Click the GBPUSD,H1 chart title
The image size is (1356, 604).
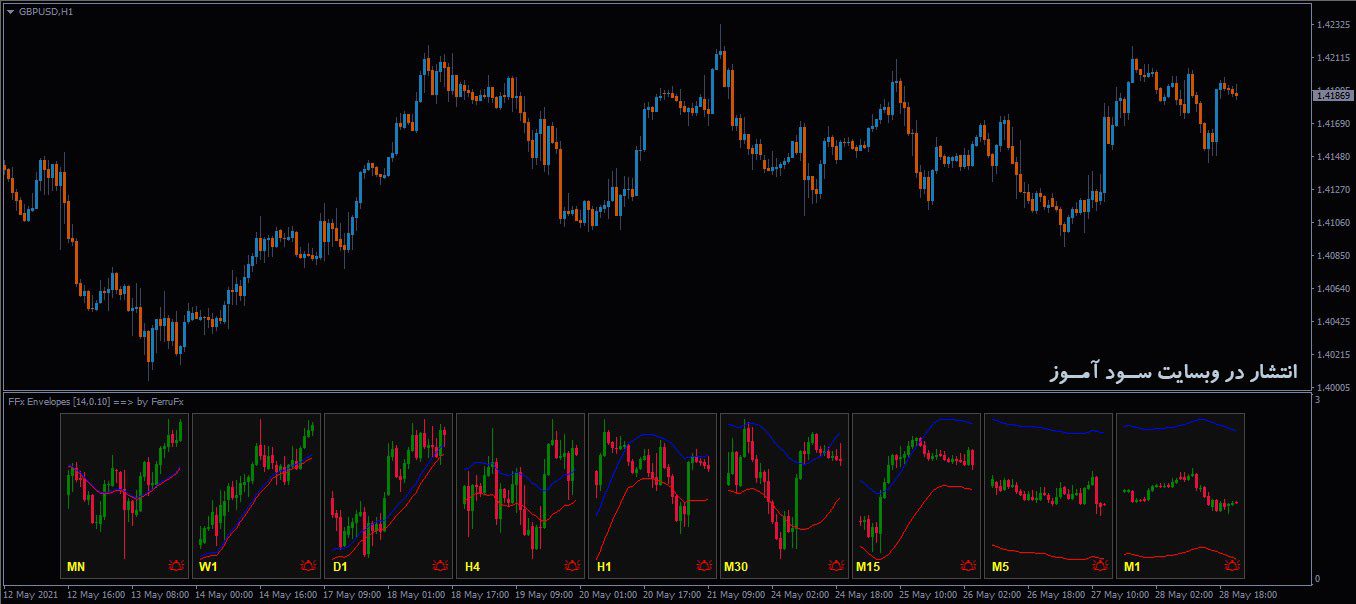[x=46, y=11]
